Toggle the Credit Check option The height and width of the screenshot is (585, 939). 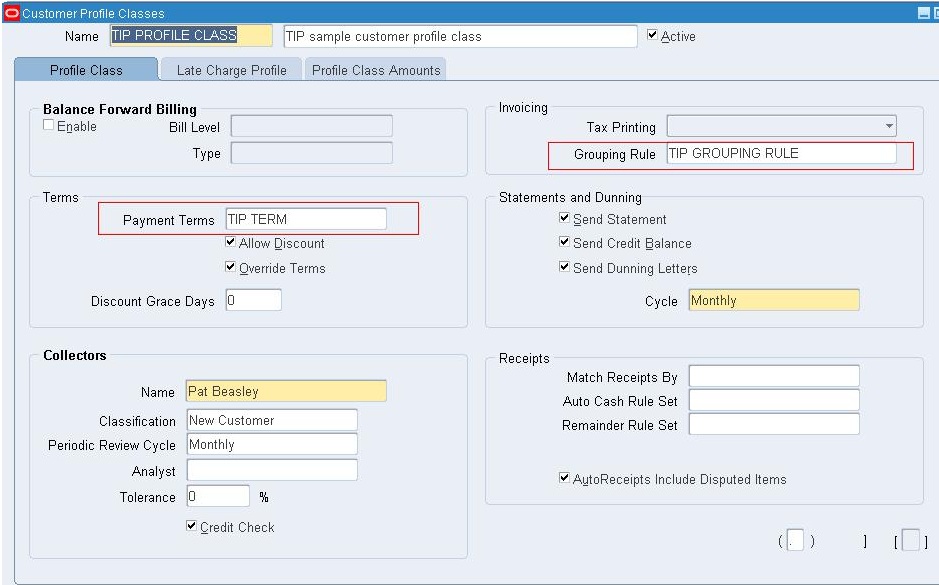[190, 527]
